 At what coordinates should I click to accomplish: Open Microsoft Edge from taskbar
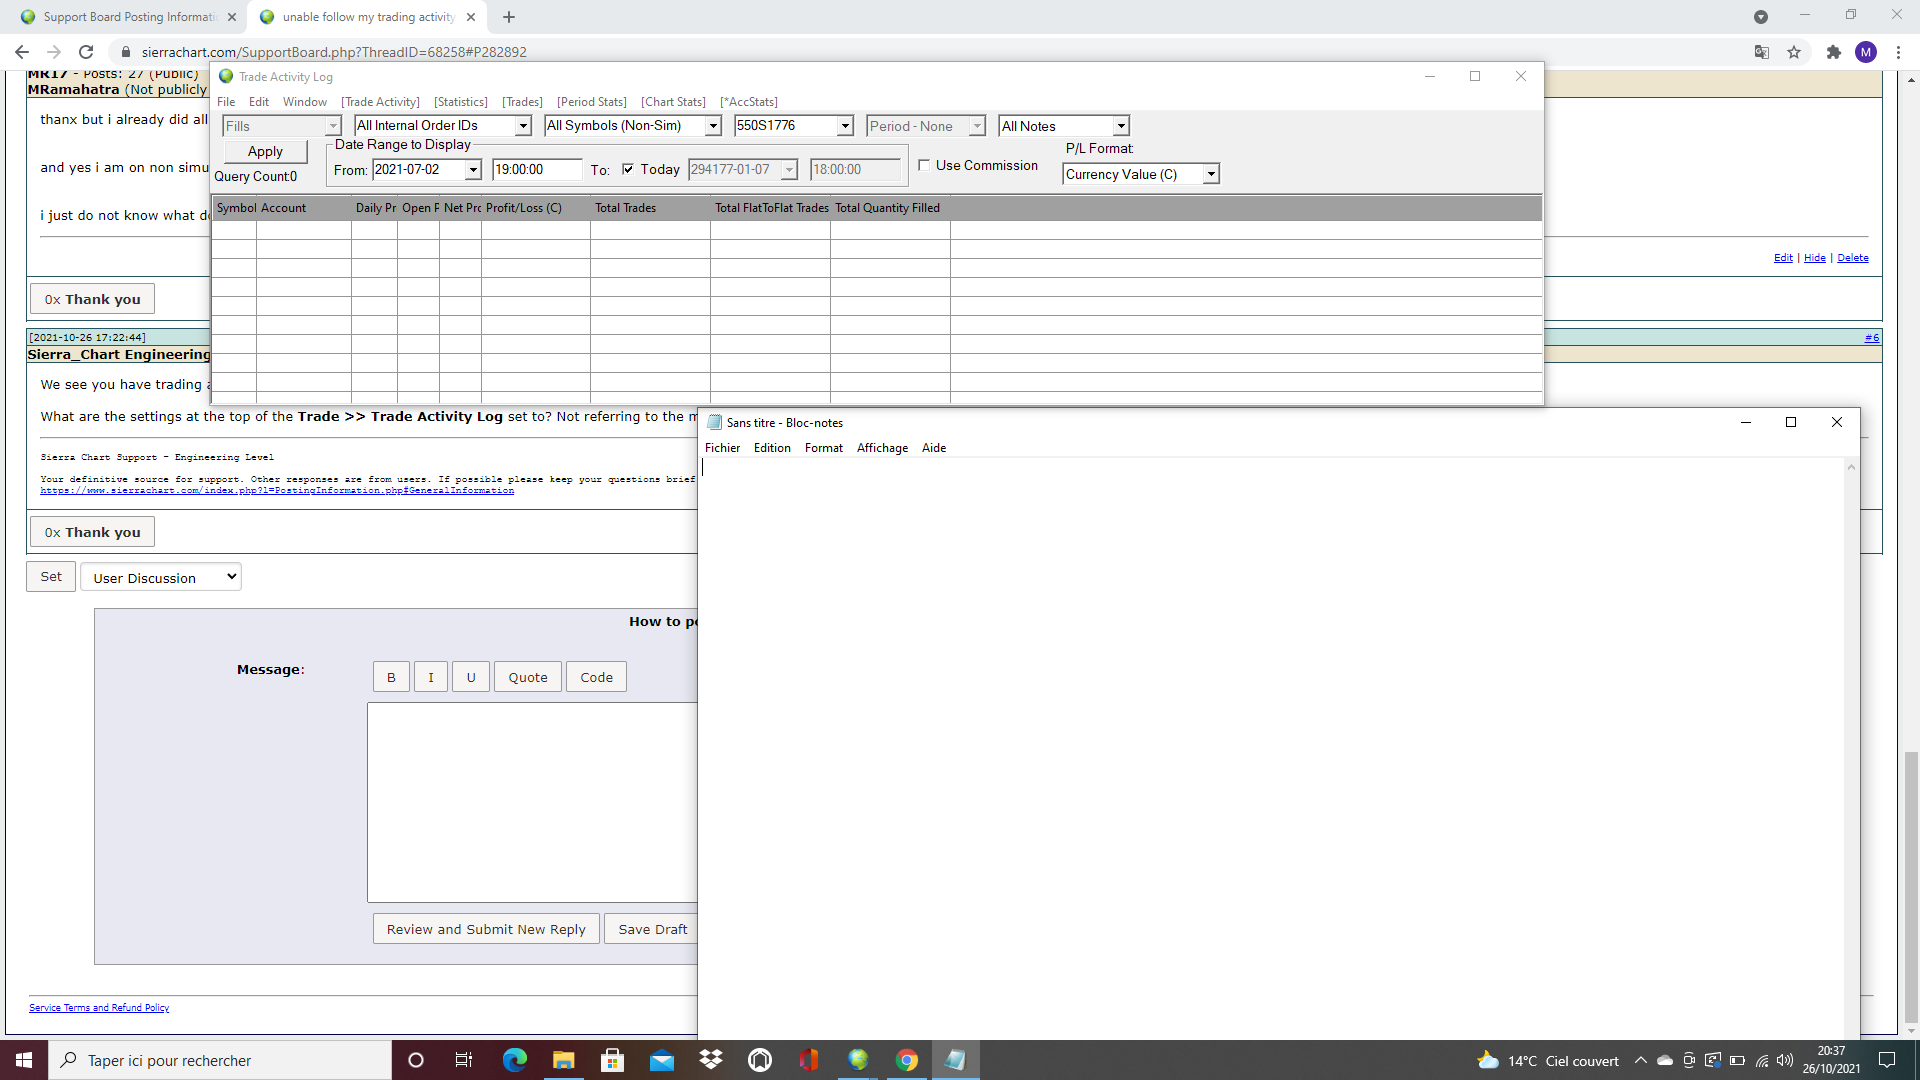point(515,1060)
